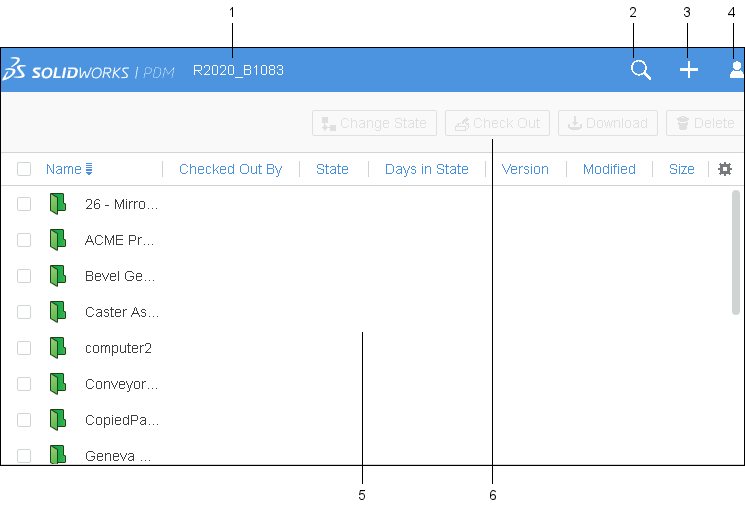This screenshot has height=507, width=745.
Task: Open the Geneva folder entry
Action: coord(117,456)
